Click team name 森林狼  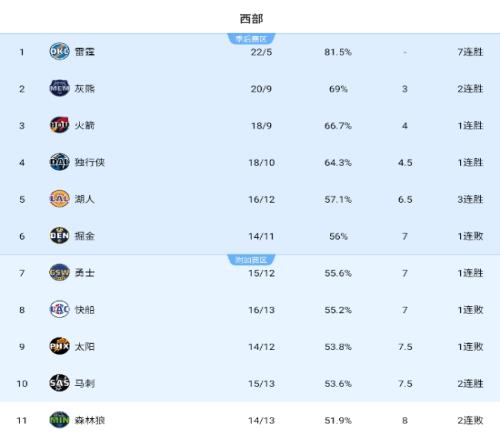90,420
